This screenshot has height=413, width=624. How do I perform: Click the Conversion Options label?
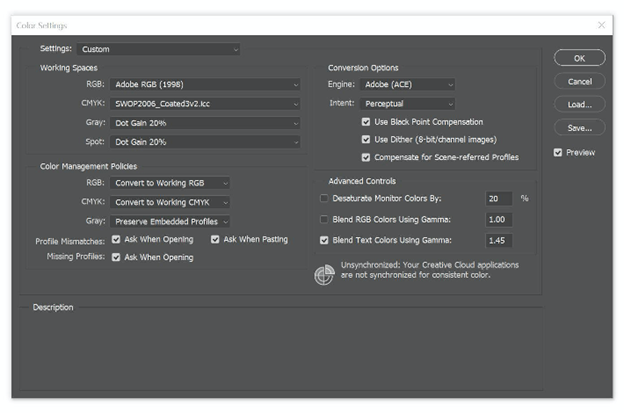pyautogui.click(x=363, y=68)
